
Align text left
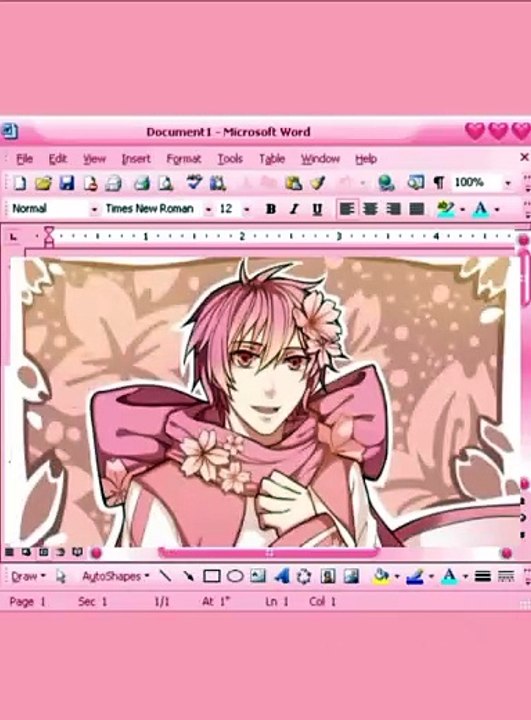(347, 209)
